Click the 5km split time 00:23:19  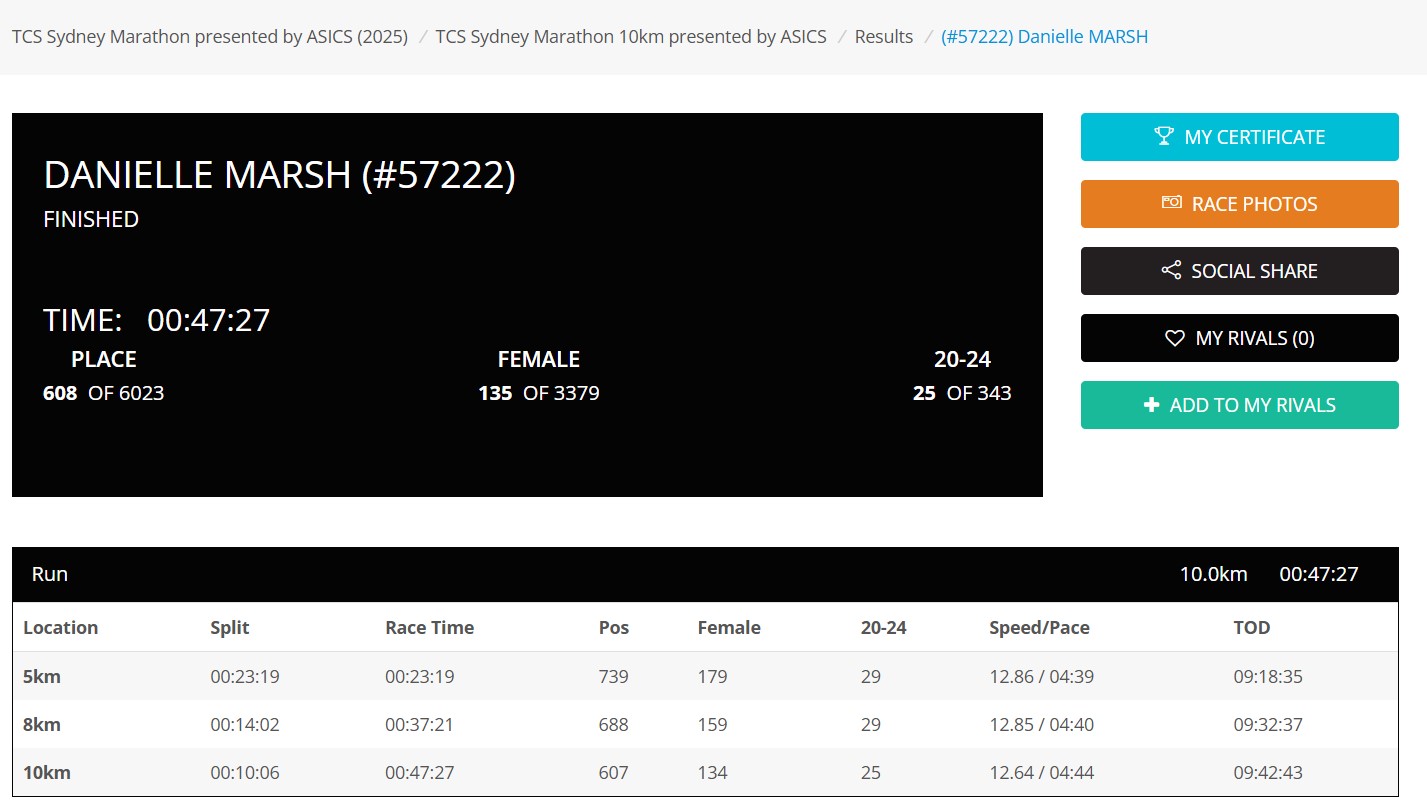(245, 677)
